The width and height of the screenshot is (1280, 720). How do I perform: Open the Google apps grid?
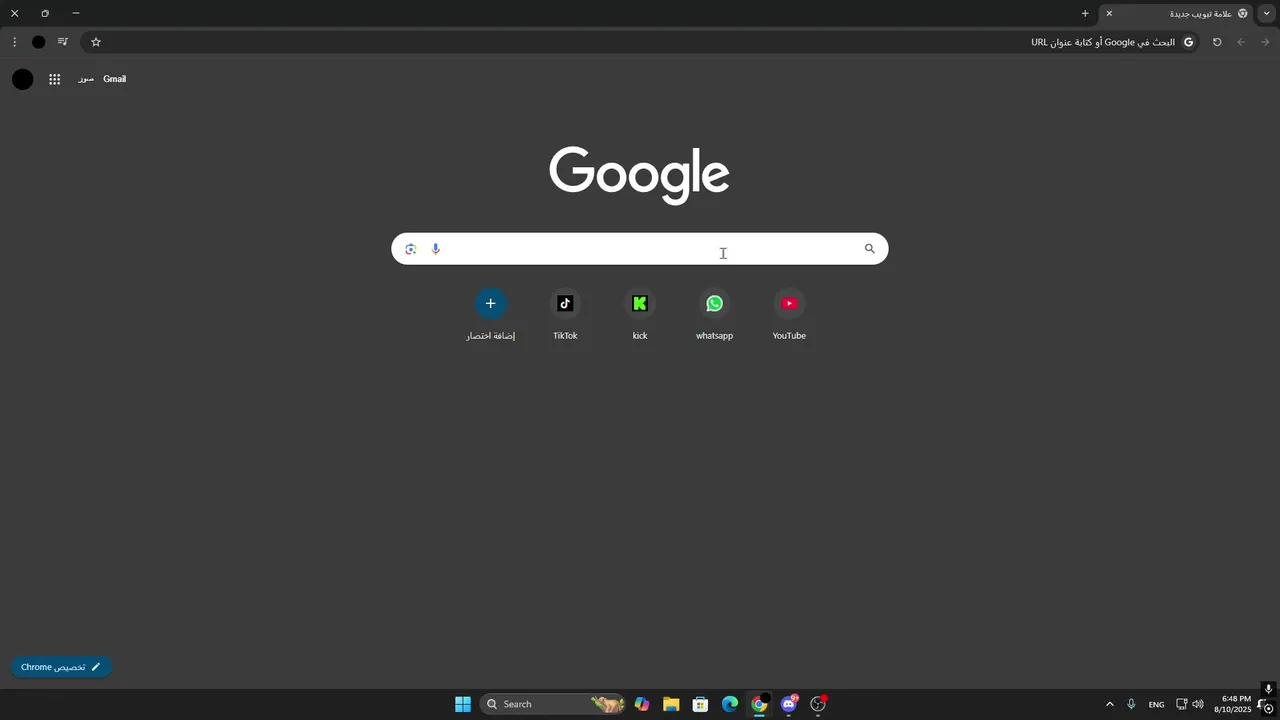click(55, 79)
